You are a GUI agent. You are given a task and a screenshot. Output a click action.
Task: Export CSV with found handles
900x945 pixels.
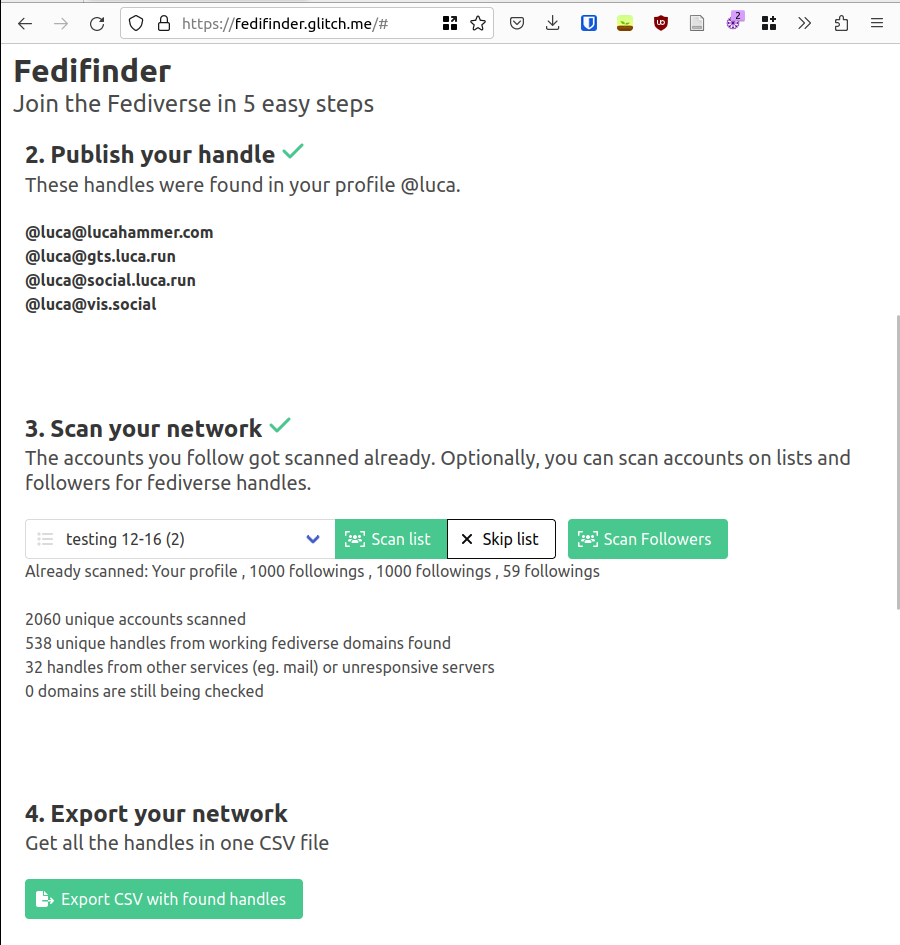(x=164, y=899)
